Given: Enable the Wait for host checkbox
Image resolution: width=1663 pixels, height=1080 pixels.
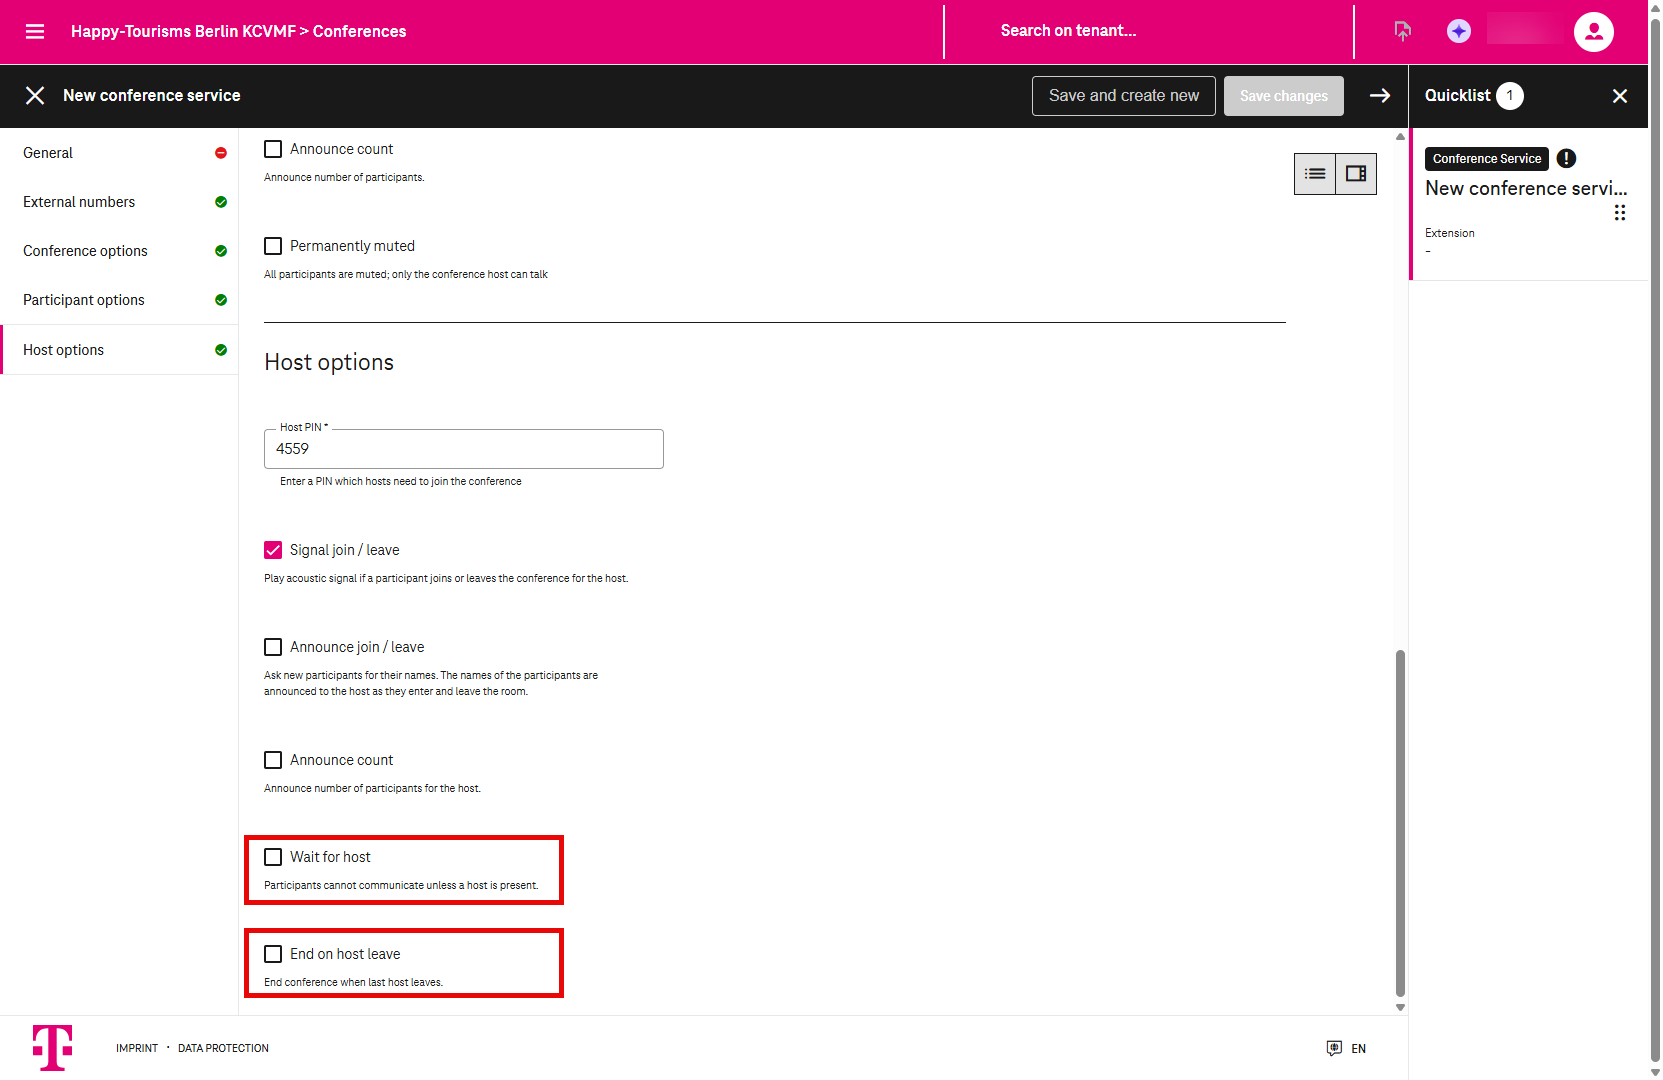Looking at the screenshot, I should pyautogui.click(x=273, y=857).
